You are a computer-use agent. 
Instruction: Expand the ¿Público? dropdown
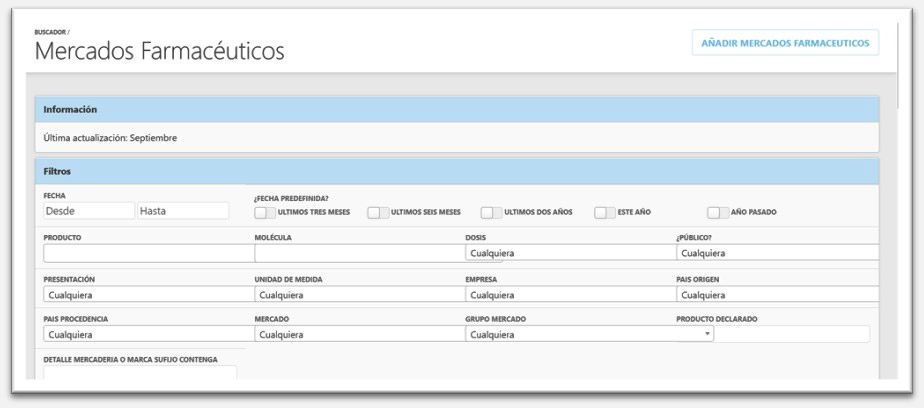pyautogui.click(x=777, y=253)
